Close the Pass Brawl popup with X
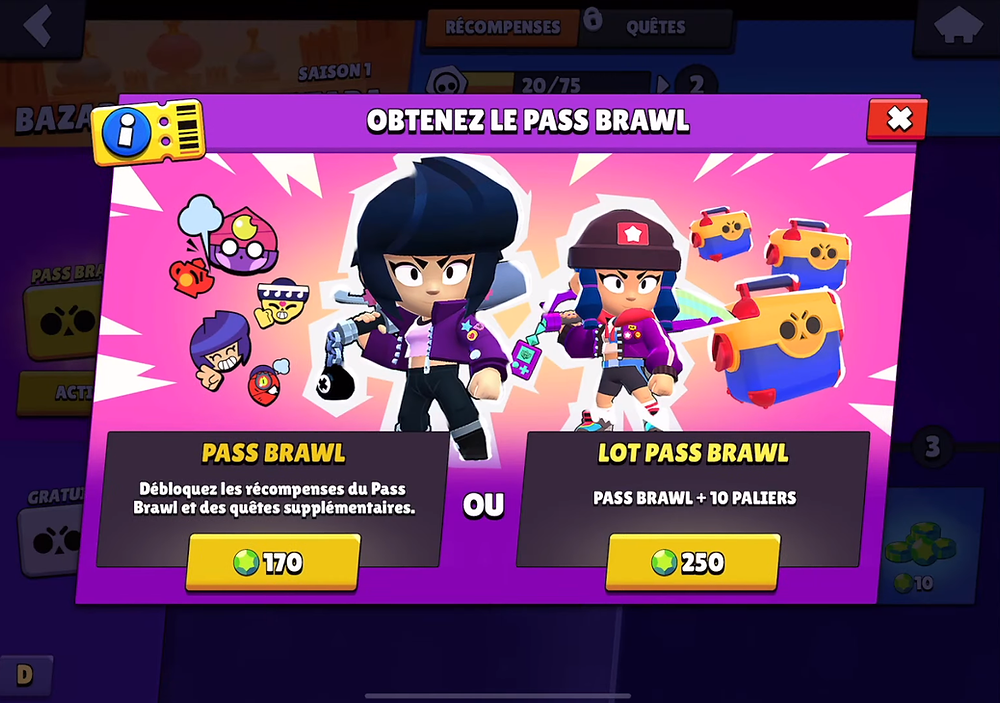Viewport: 1000px width, 703px height. coord(897,119)
